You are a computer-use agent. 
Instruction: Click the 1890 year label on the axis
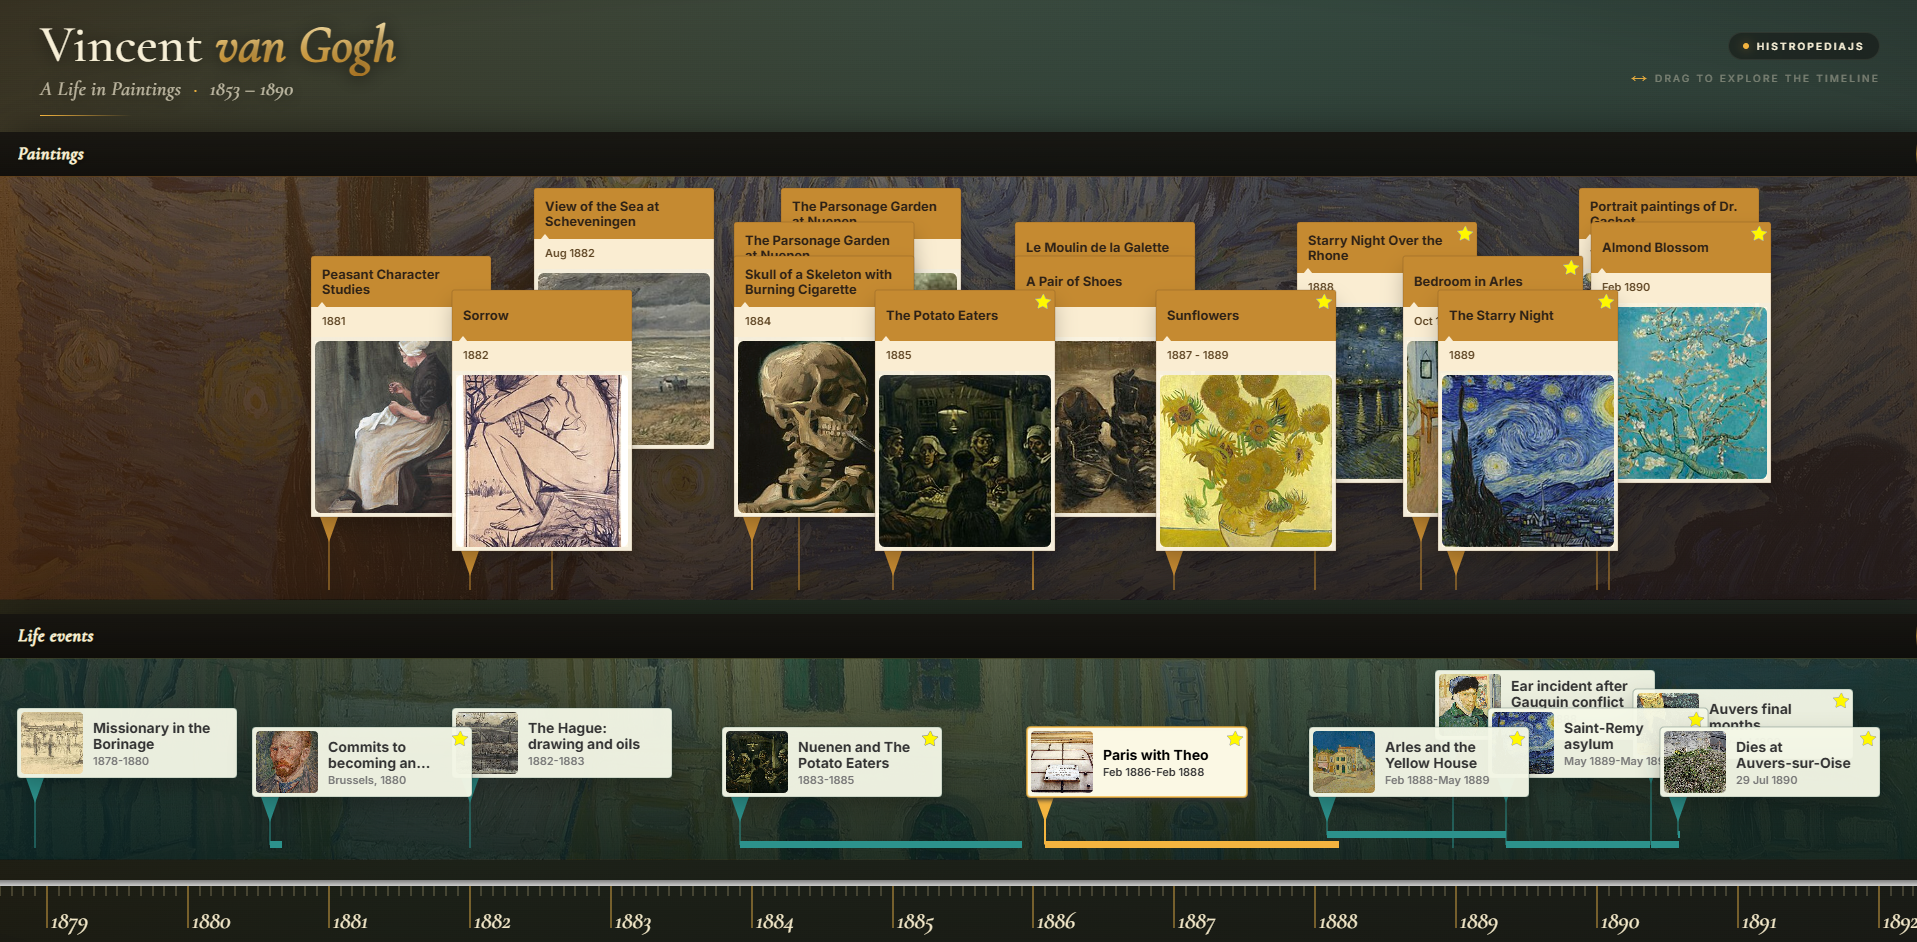(x=1620, y=922)
